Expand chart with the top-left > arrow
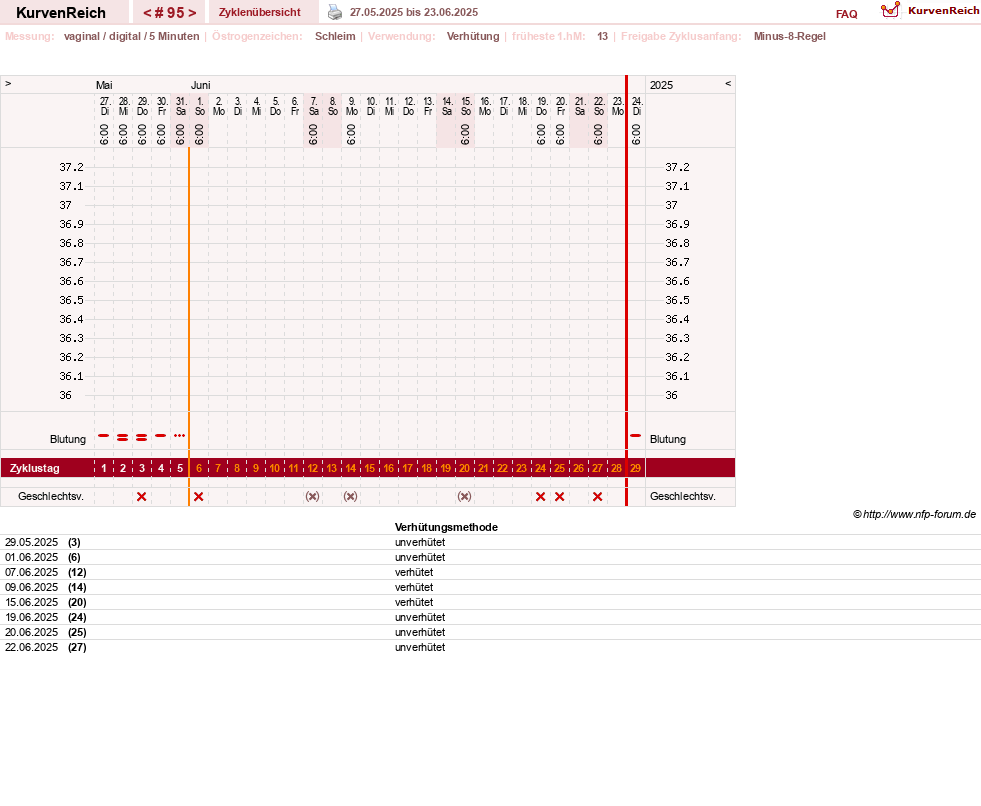The image size is (981, 806). 8,83
